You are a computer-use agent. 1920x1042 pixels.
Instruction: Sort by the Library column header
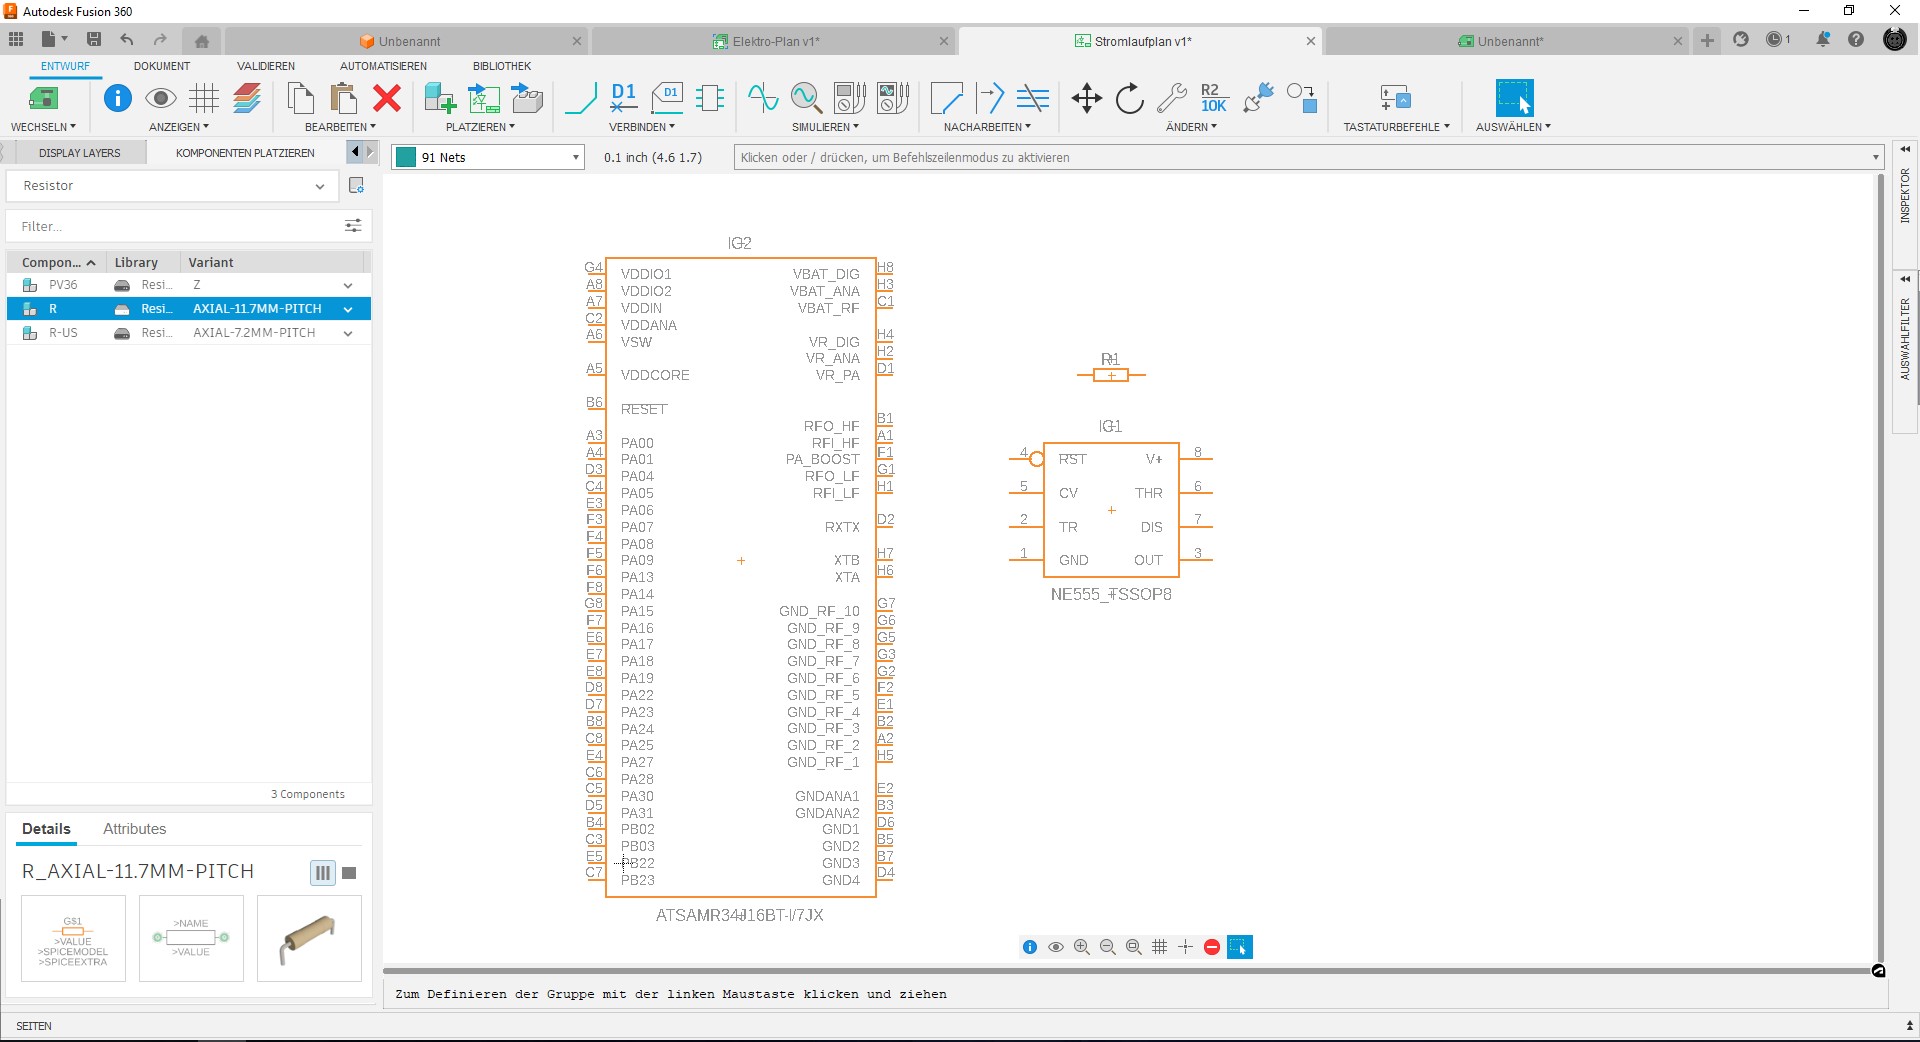[136, 262]
